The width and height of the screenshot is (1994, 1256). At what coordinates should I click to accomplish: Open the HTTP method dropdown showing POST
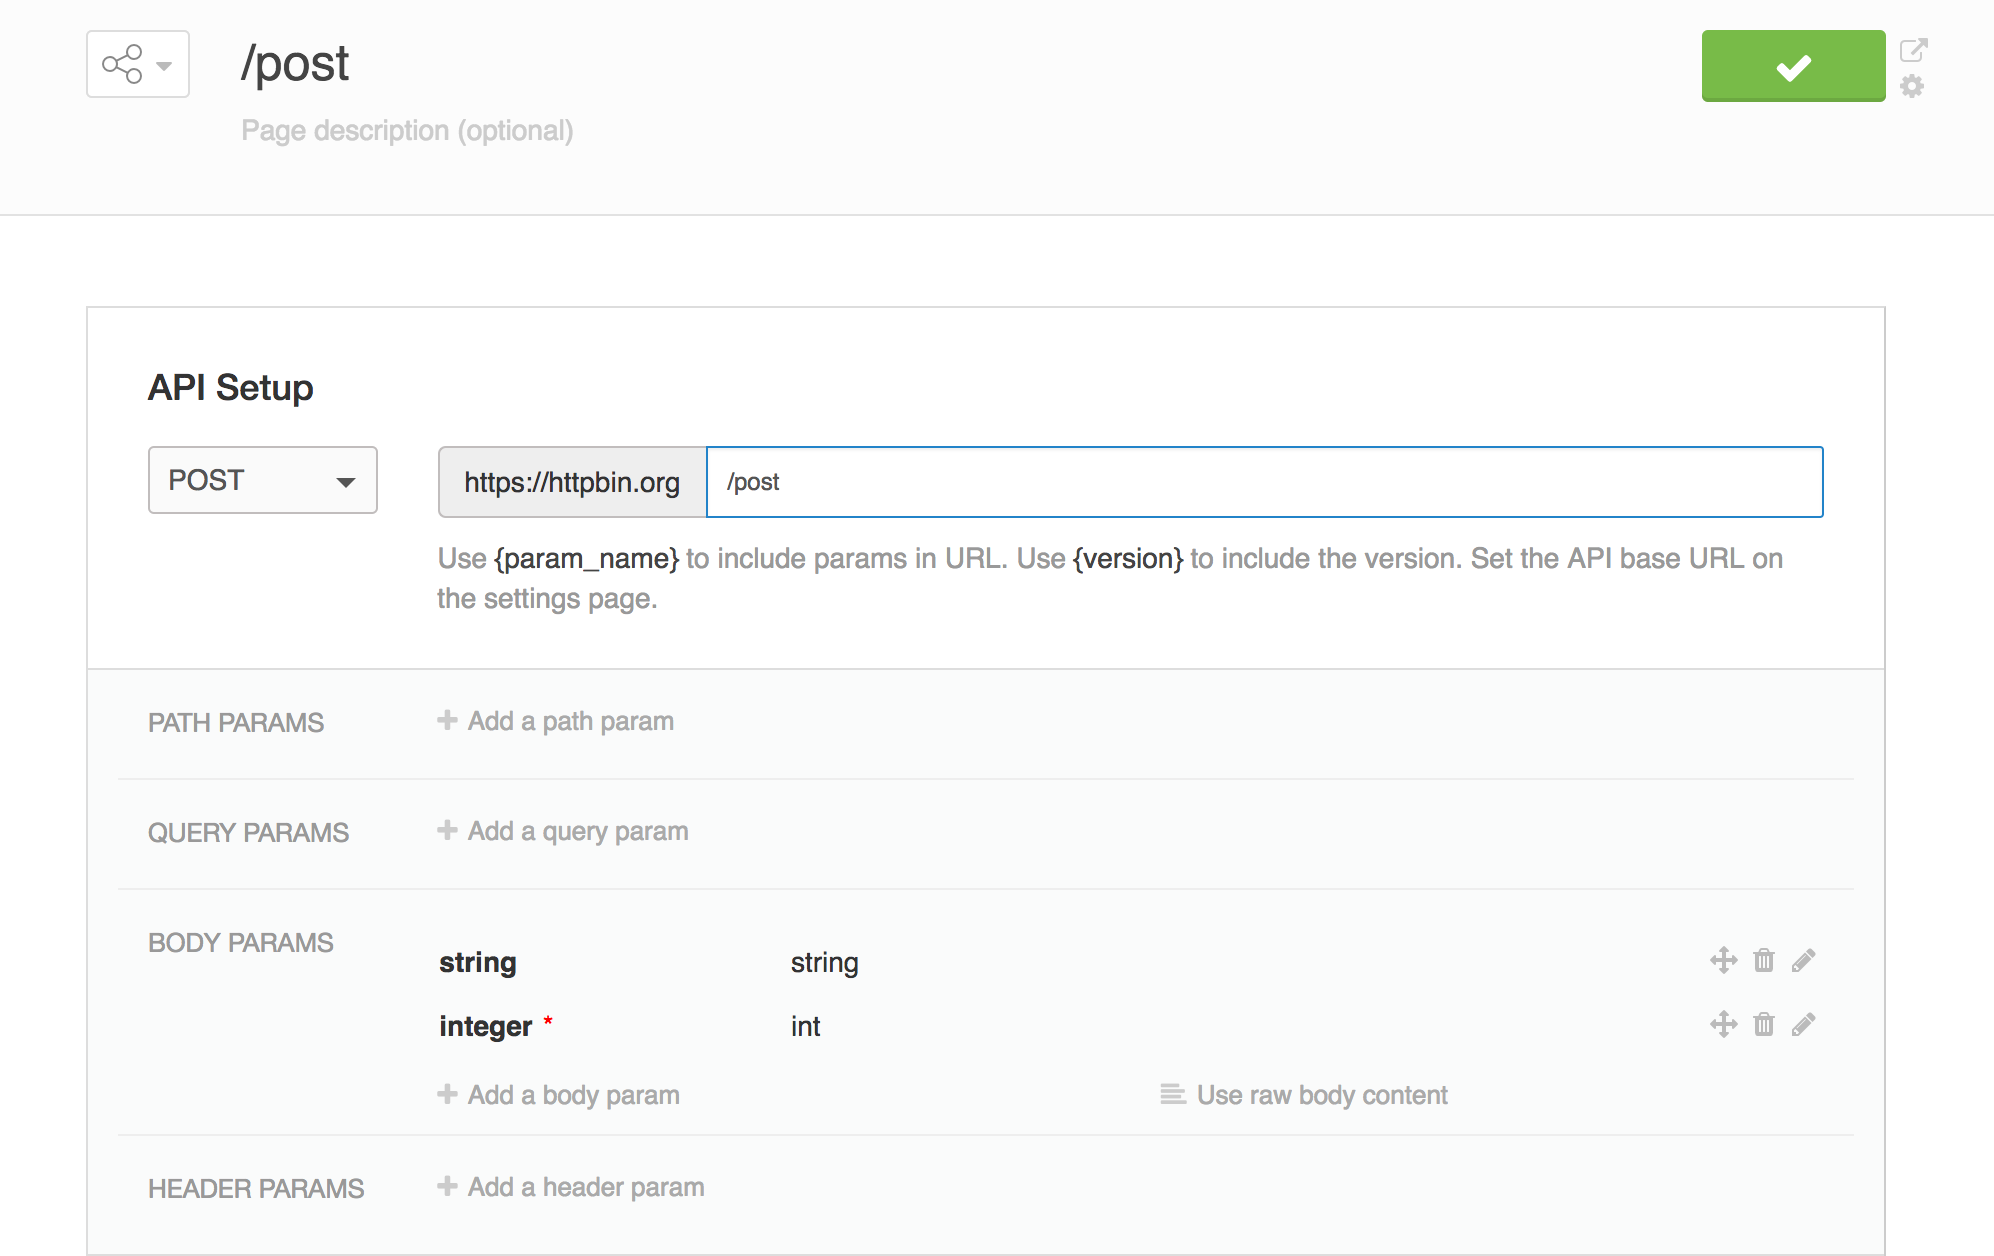click(262, 480)
